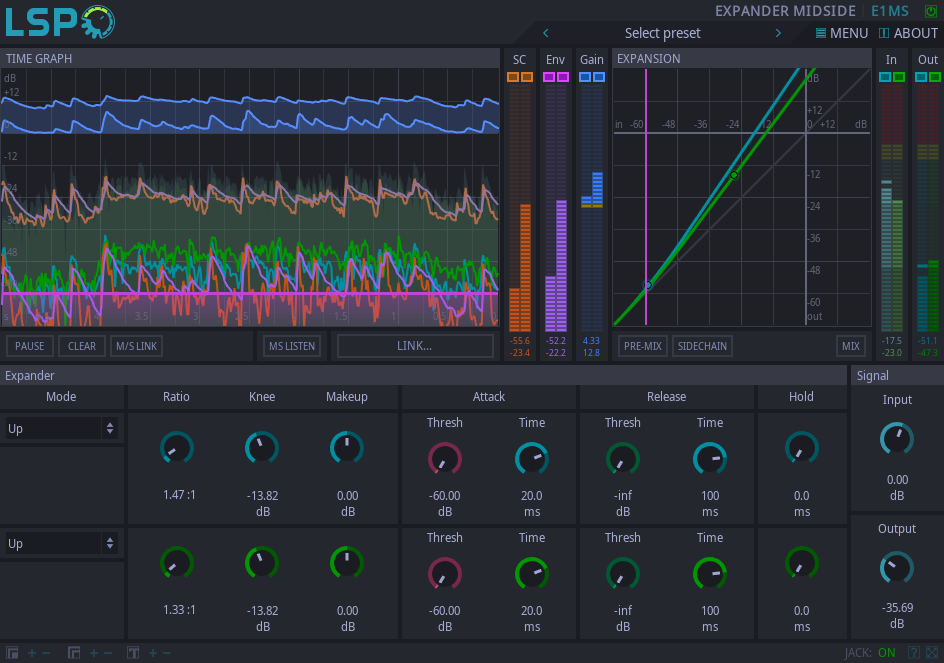Image resolution: width=944 pixels, height=663 pixels.
Task: Click the LINK... field
Action: (415, 346)
